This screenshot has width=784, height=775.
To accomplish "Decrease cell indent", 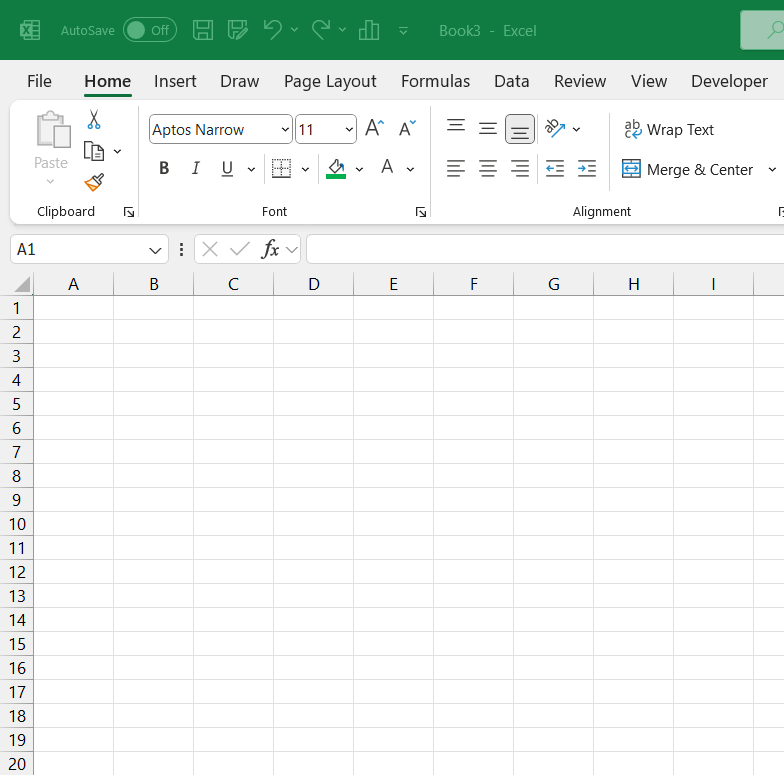I will click(x=555, y=168).
